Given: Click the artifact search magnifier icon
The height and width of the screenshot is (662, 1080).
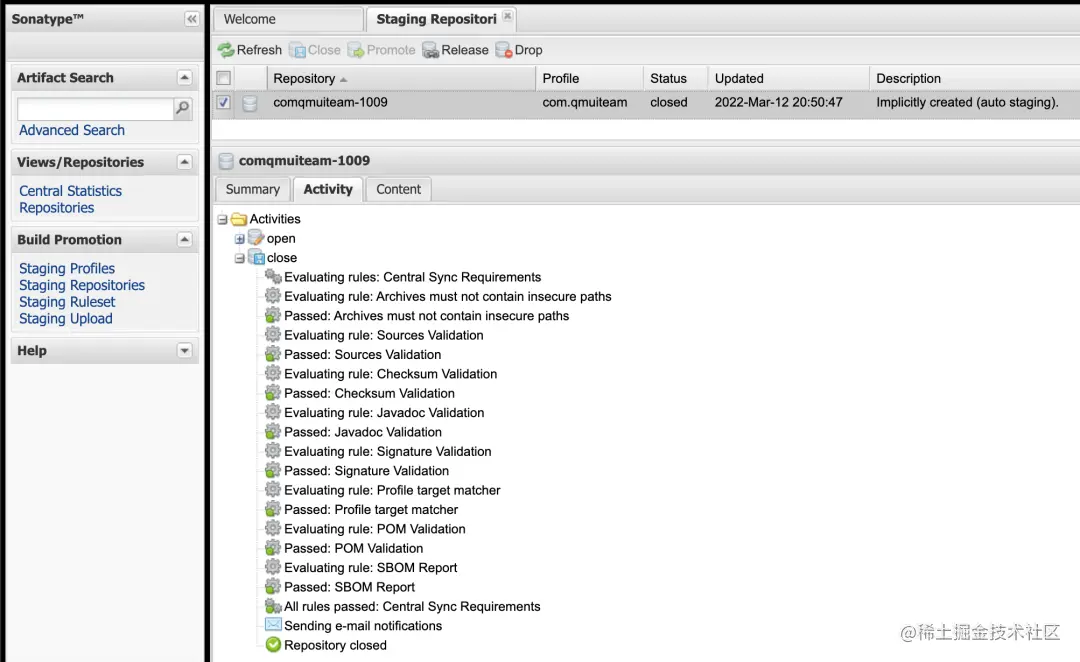Looking at the screenshot, I should 183,108.
